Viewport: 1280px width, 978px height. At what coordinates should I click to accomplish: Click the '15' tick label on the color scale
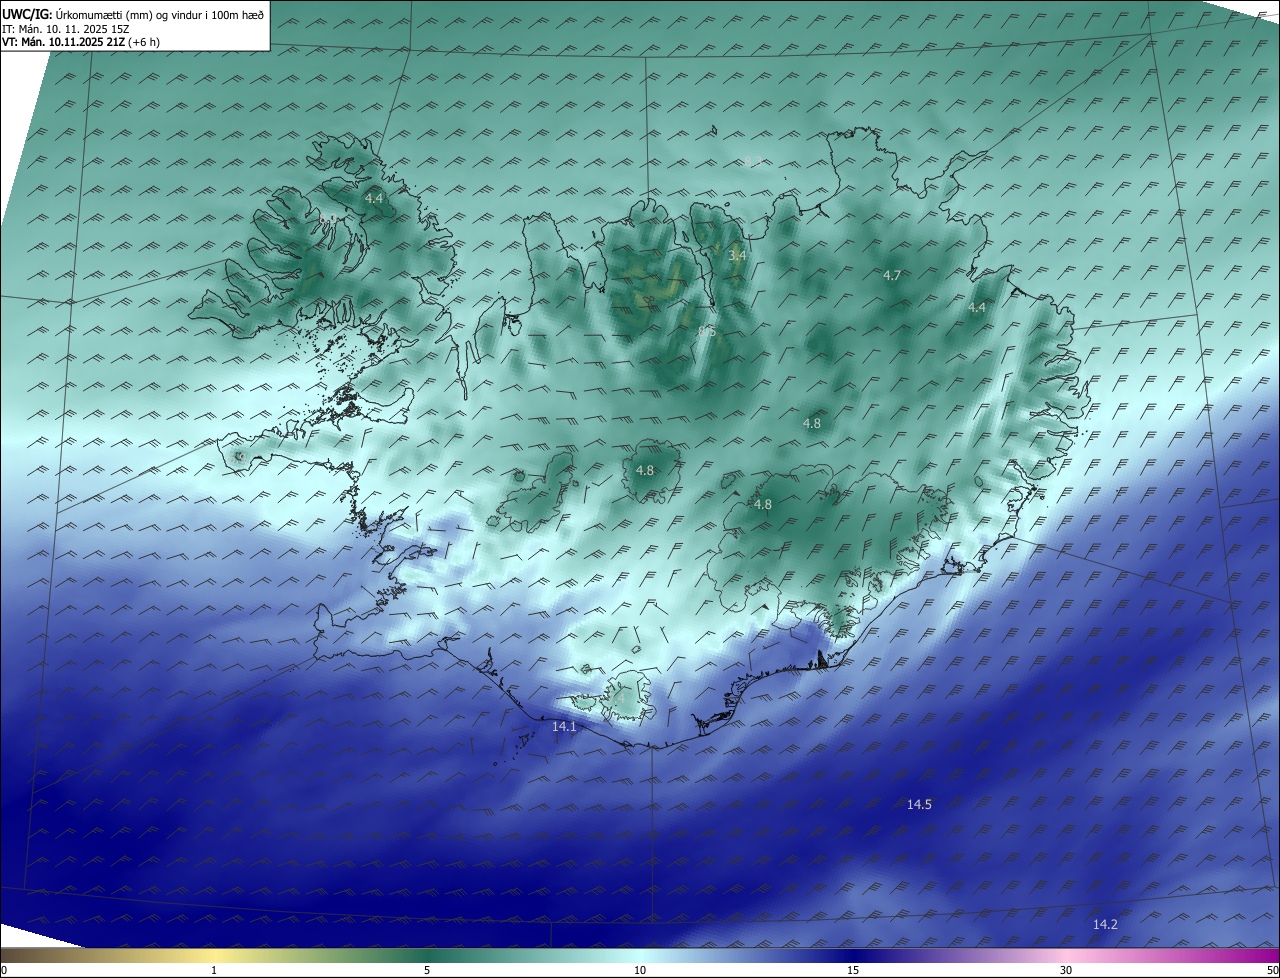[x=853, y=970]
